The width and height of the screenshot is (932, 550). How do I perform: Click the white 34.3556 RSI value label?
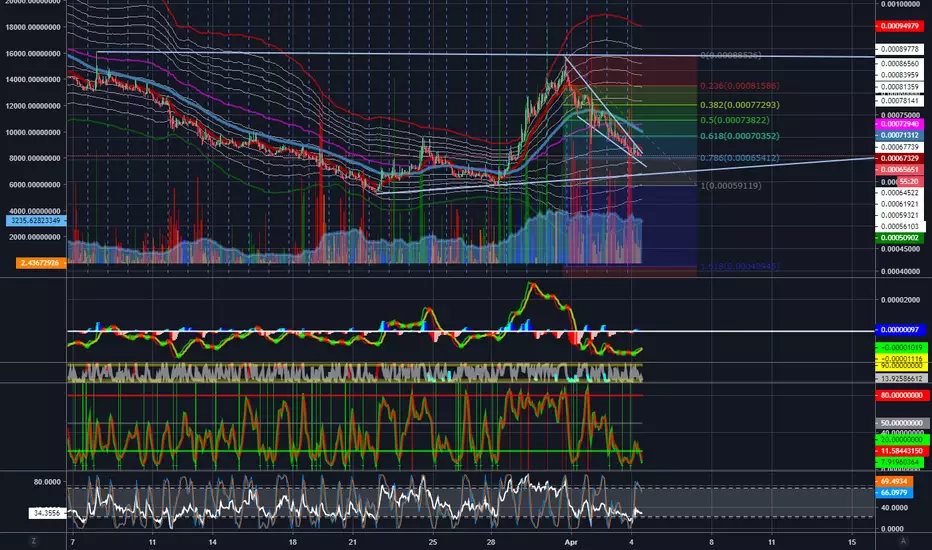(x=48, y=513)
